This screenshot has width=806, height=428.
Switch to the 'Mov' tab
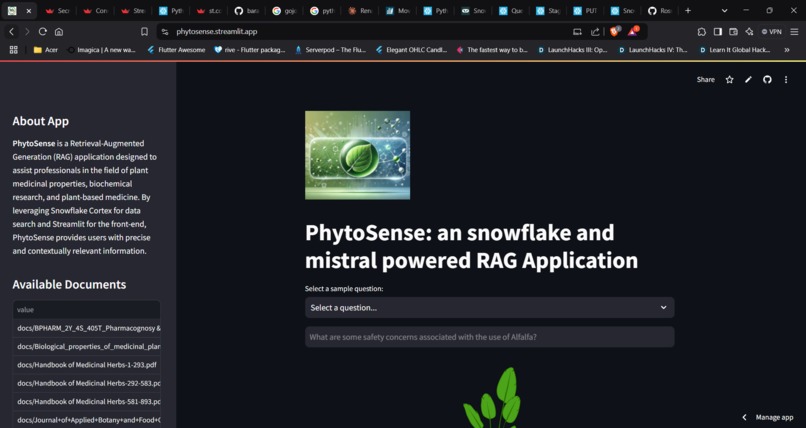tap(397, 11)
